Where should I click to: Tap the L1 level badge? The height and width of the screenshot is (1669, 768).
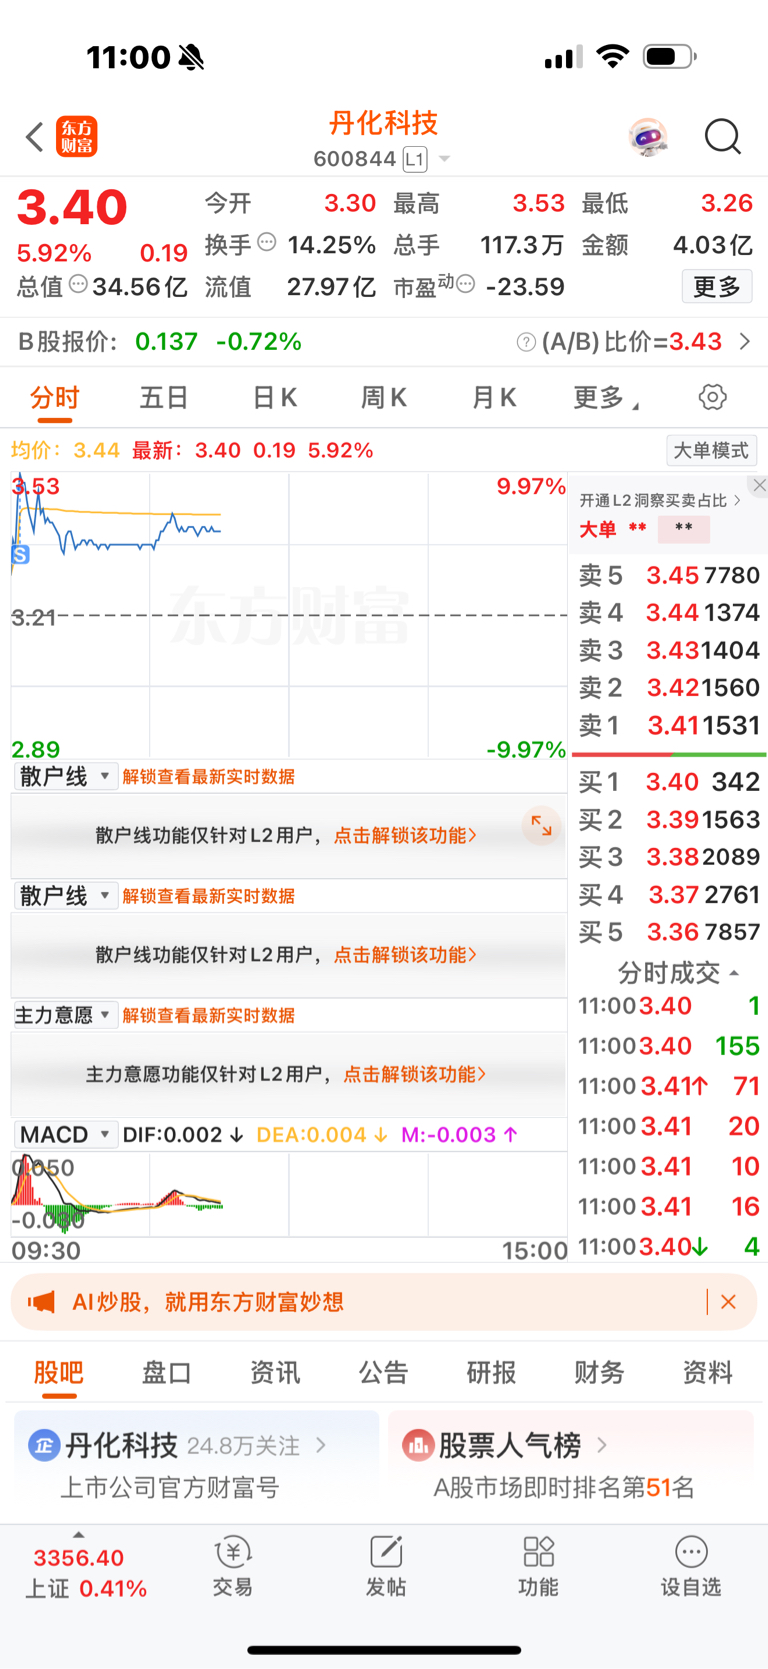coord(415,159)
